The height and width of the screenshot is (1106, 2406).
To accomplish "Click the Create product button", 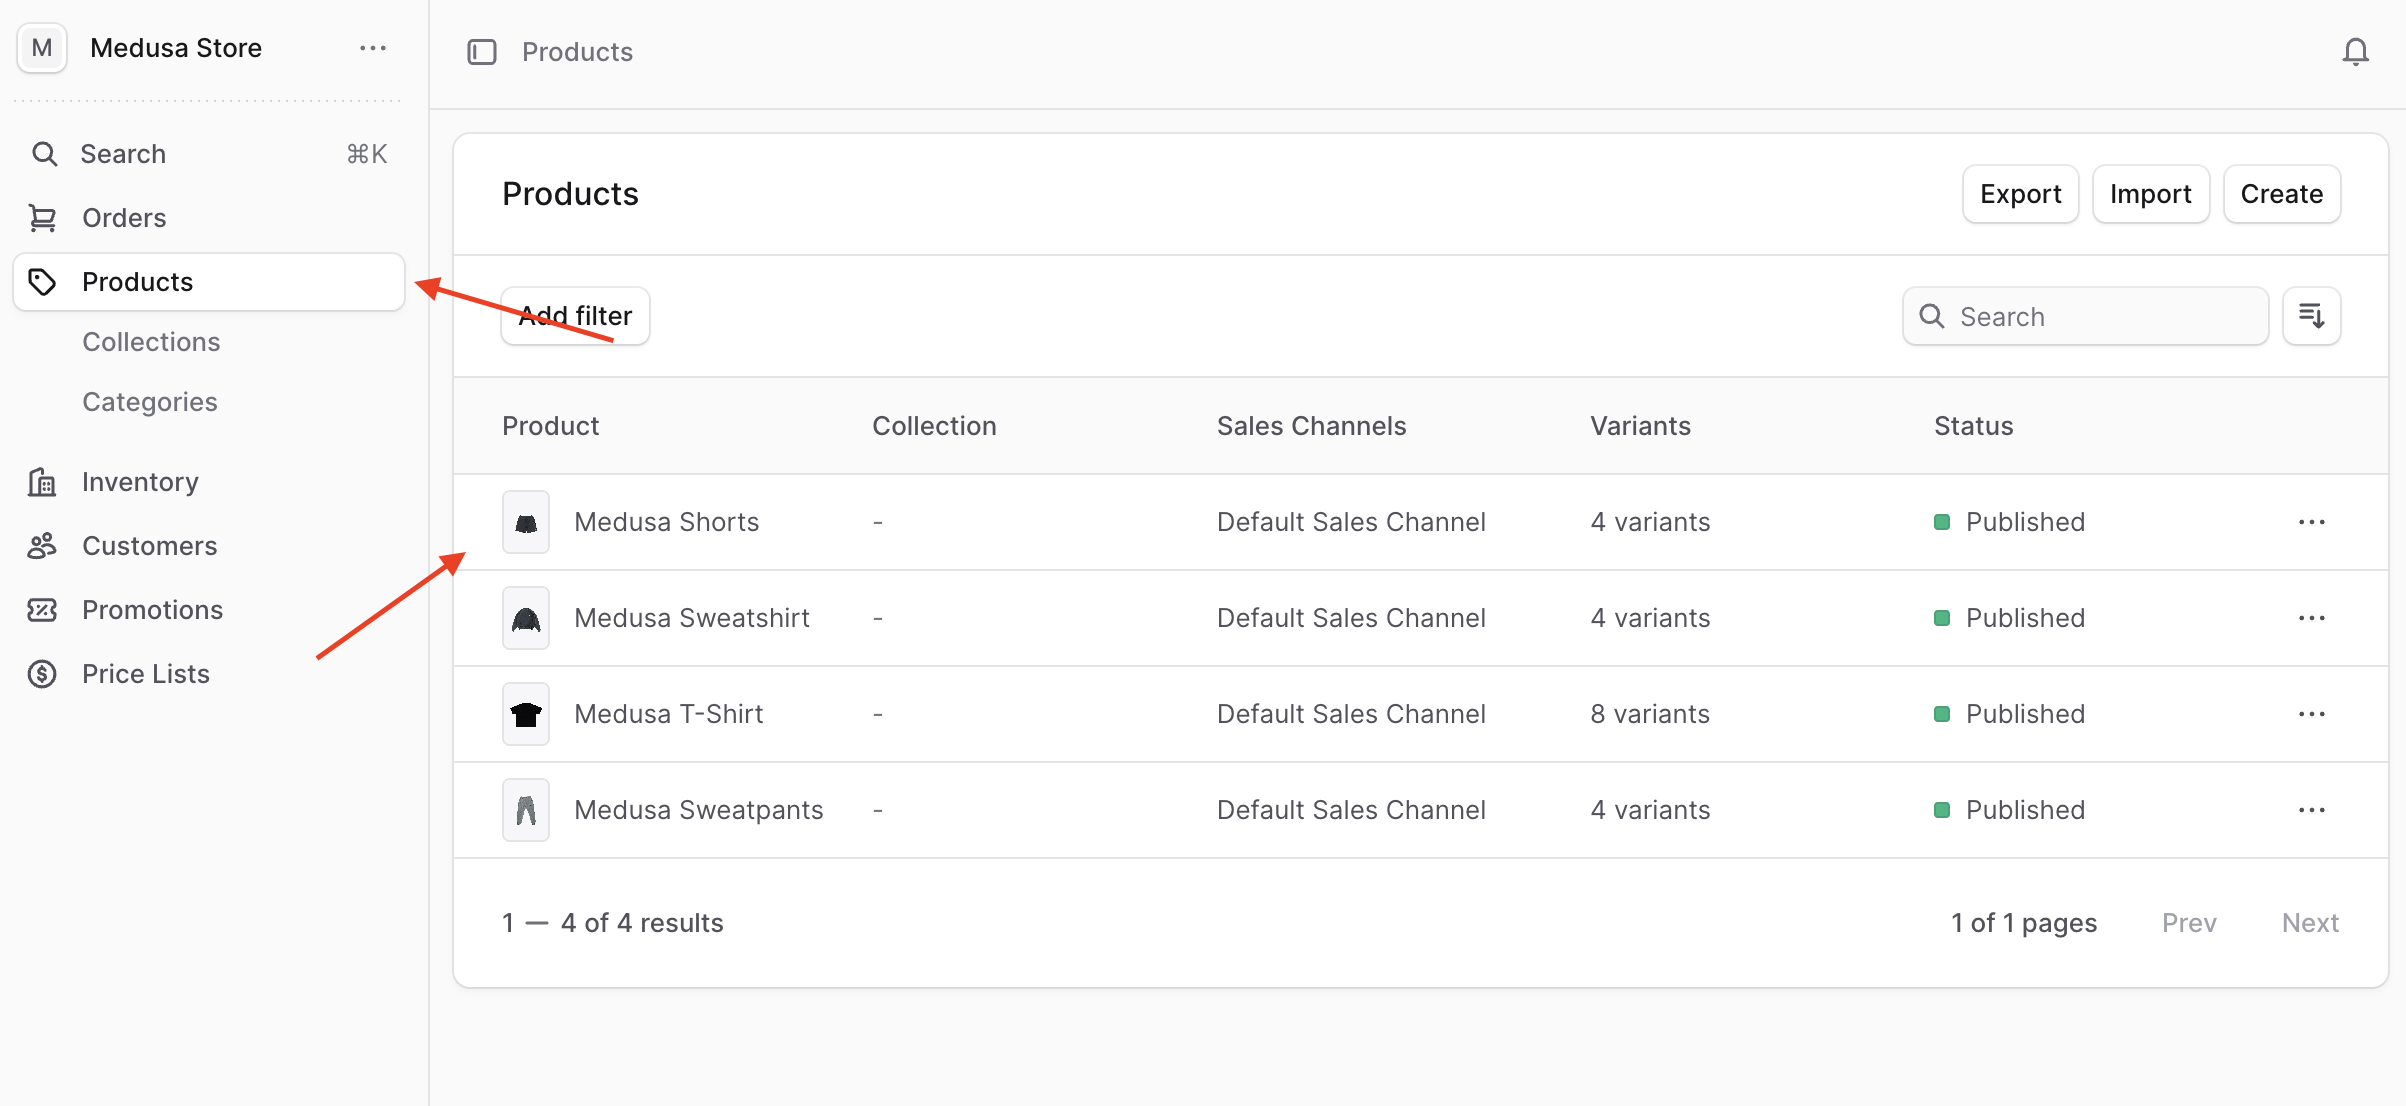I will pyautogui.click(x=2281, y=194).
